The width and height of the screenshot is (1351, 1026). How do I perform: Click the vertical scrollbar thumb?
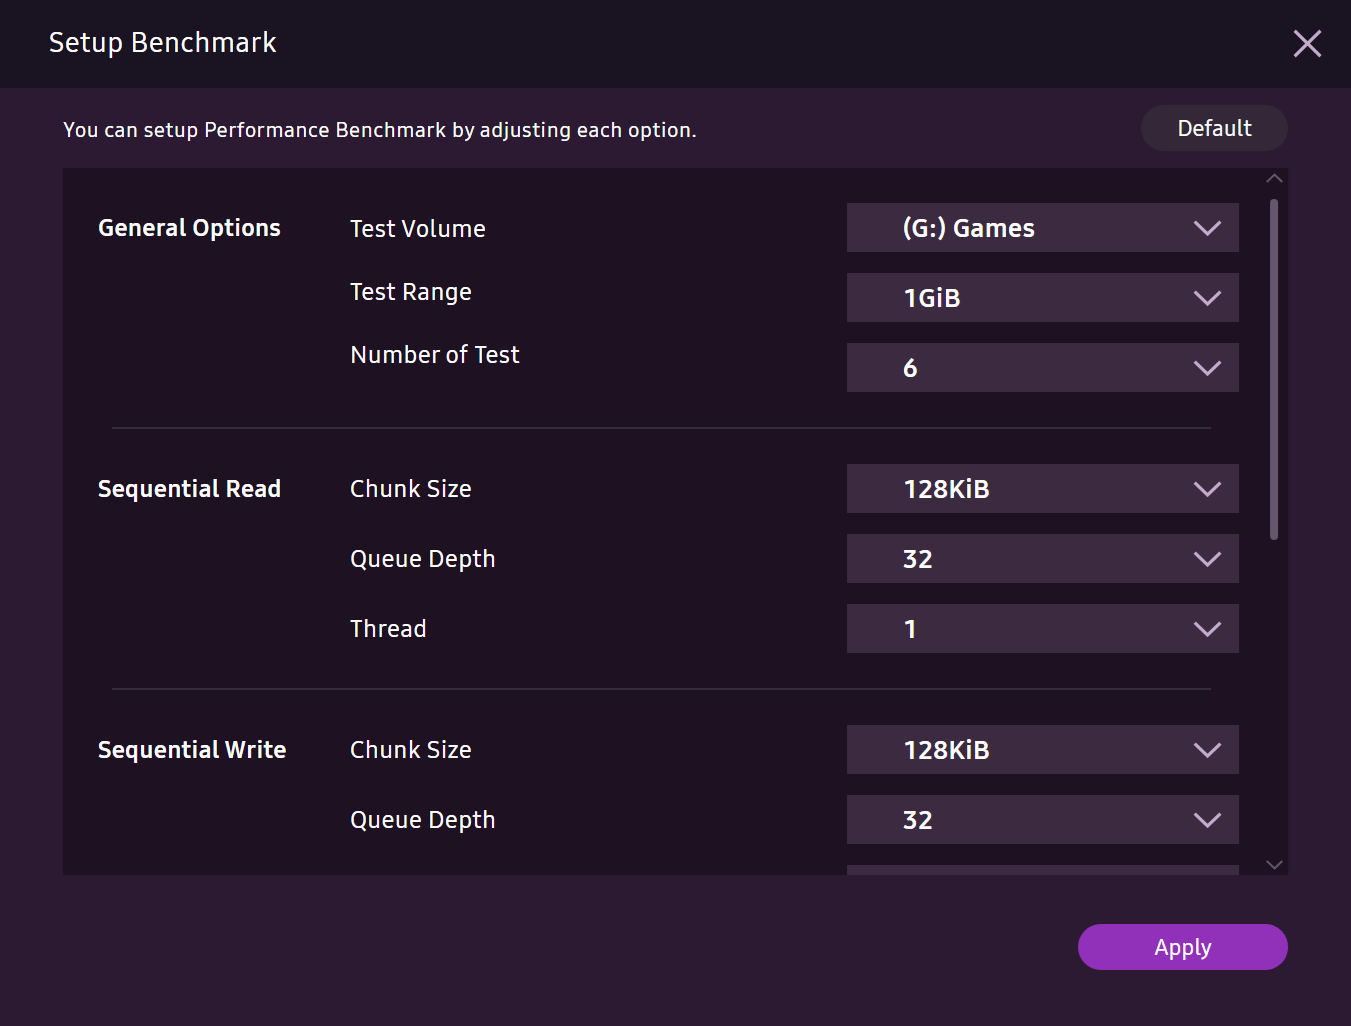(1274, 370)
